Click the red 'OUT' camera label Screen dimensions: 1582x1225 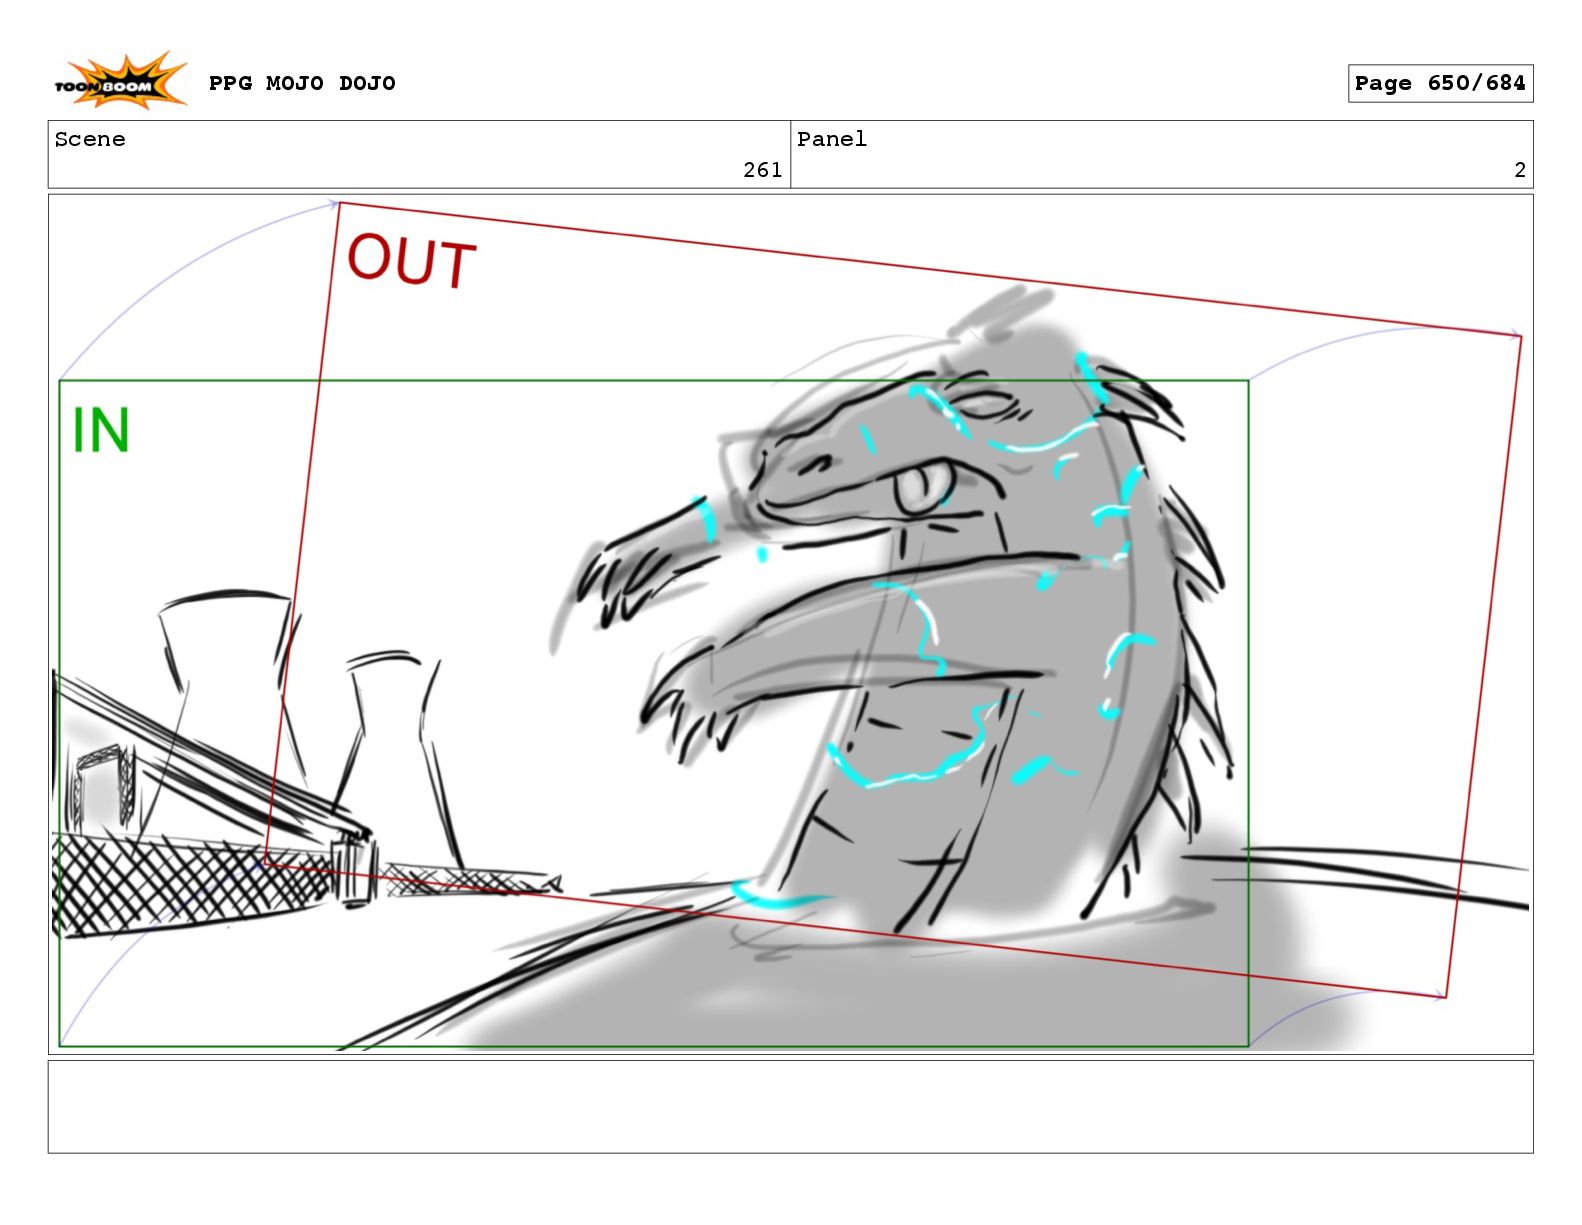click(411, 261)
